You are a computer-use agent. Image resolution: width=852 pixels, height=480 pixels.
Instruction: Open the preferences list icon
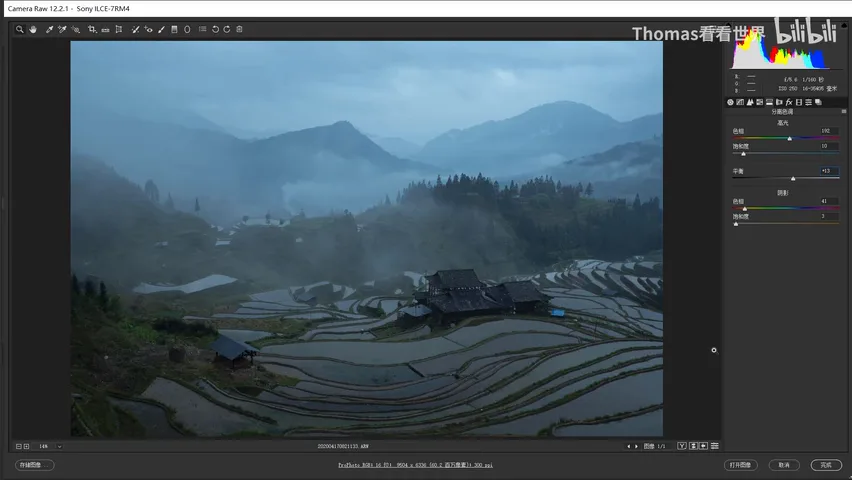(203, 29)
